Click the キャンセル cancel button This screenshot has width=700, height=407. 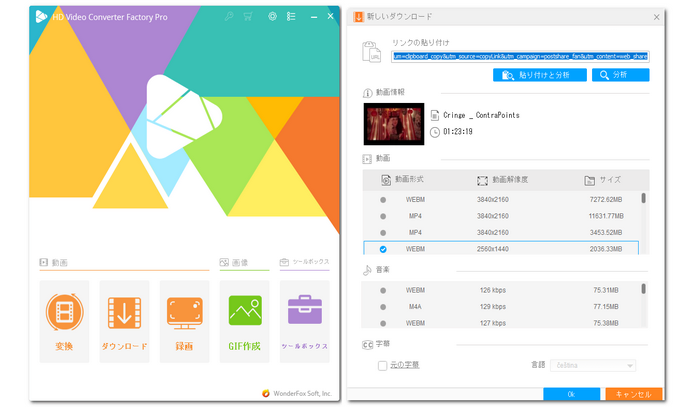click(633, 395)
